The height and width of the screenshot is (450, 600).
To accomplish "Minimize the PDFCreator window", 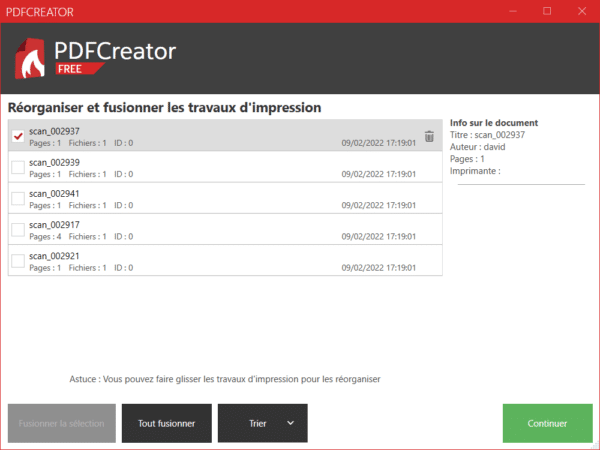I will [x=513, y=11].
